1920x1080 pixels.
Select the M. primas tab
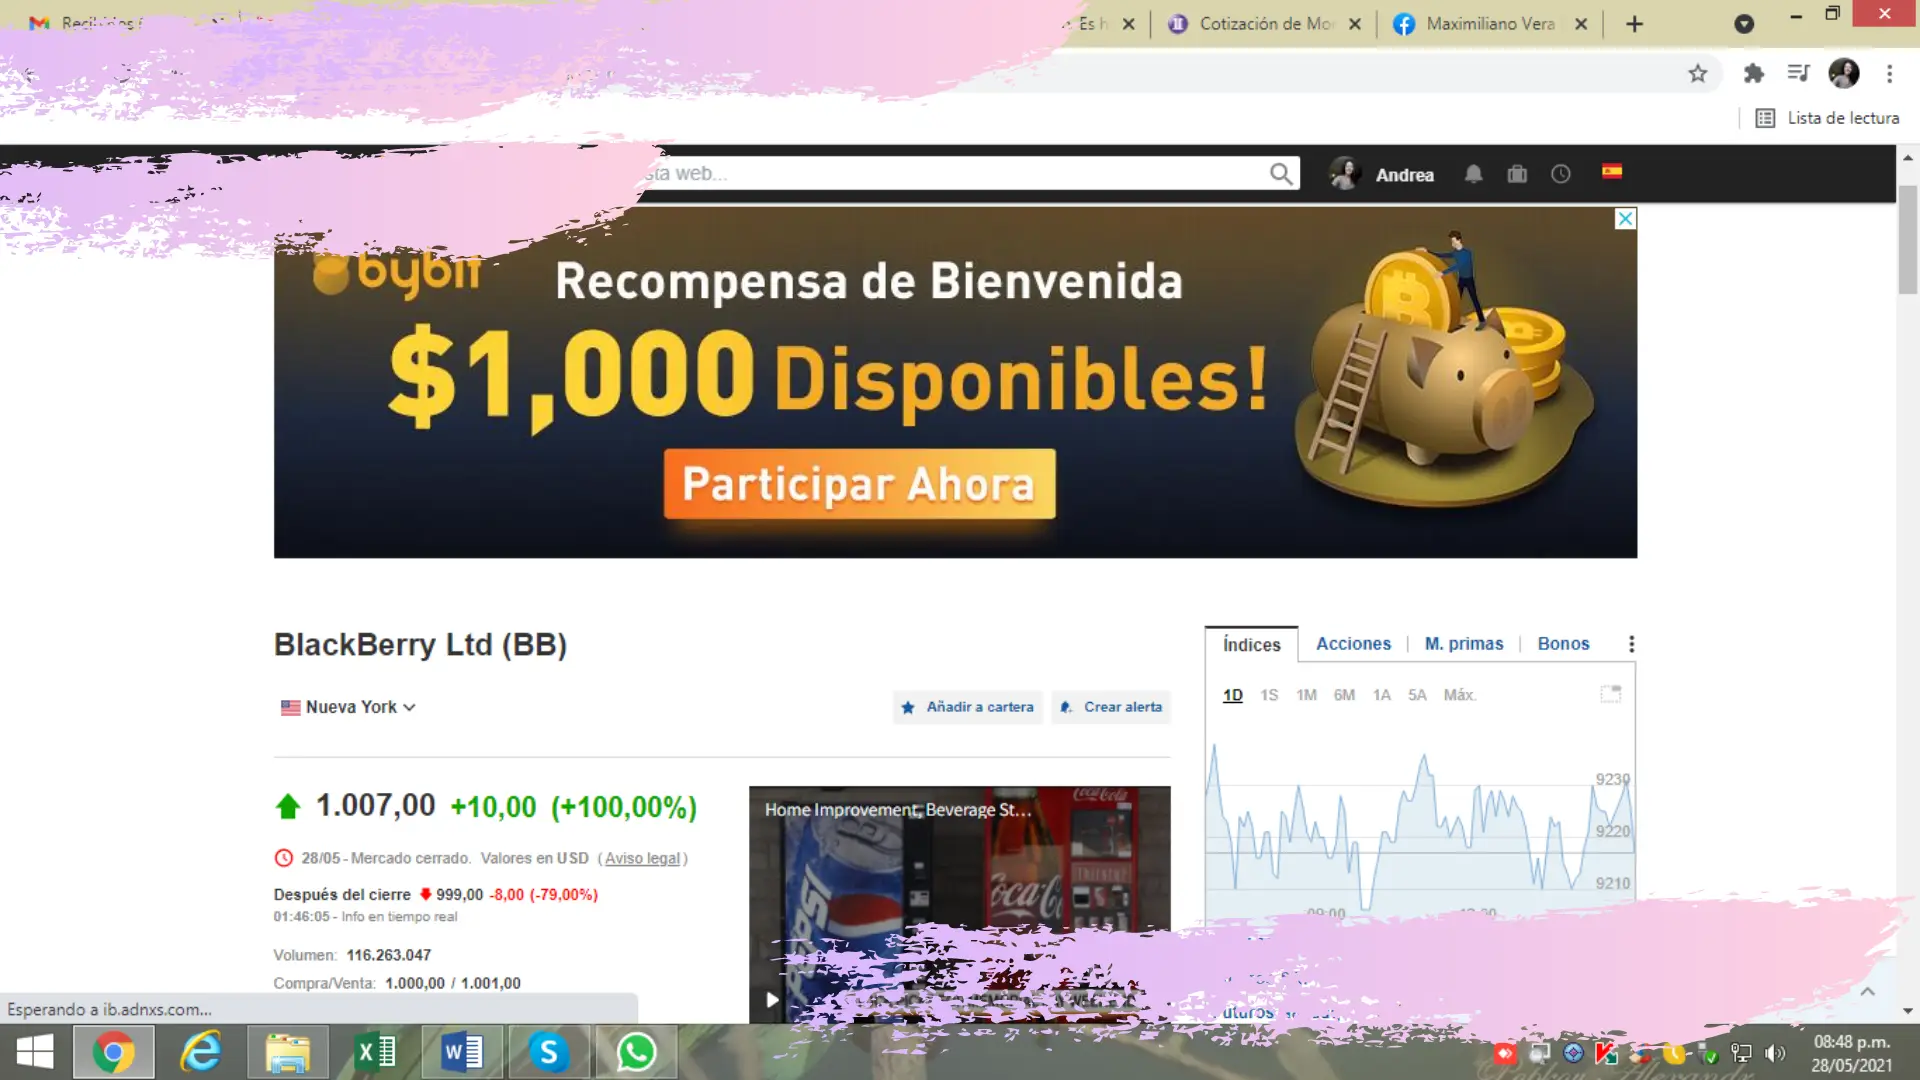[x=1464, y=644]
